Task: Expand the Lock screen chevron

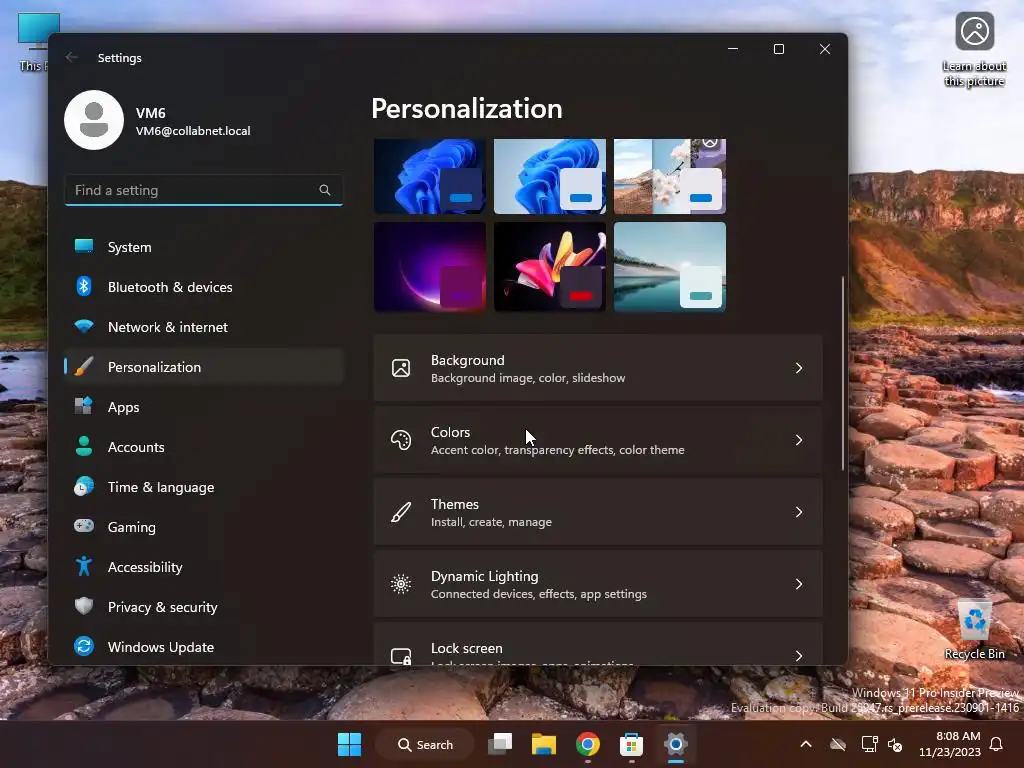Action: pos(799,656)
